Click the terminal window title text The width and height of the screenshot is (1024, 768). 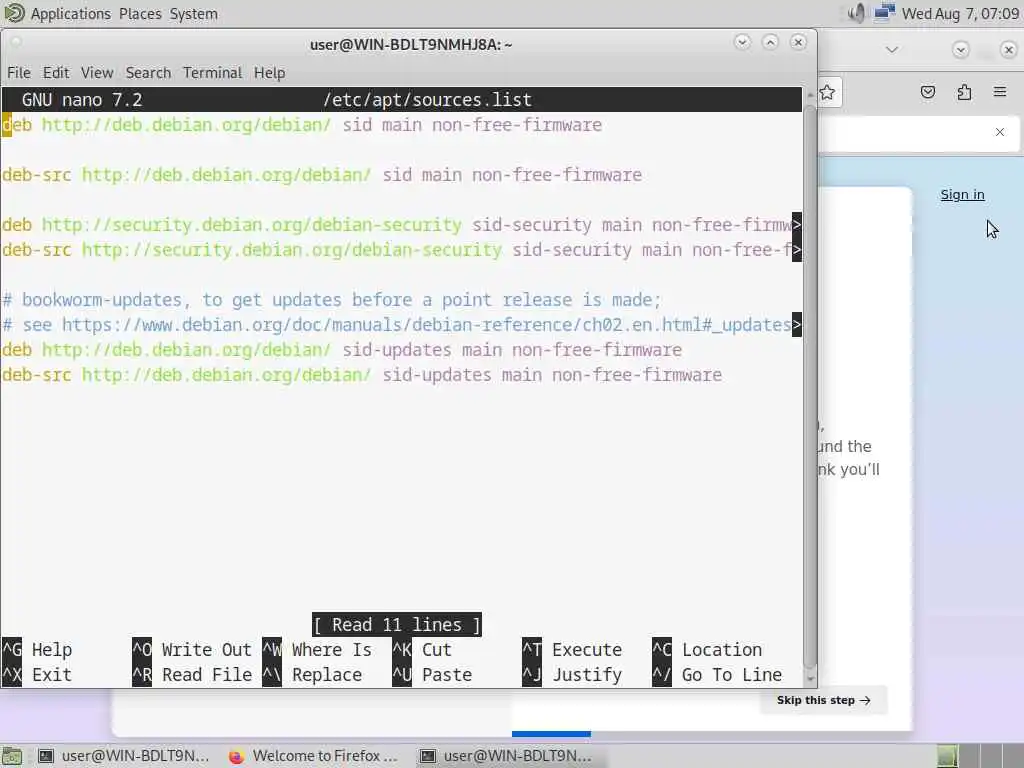411,44
